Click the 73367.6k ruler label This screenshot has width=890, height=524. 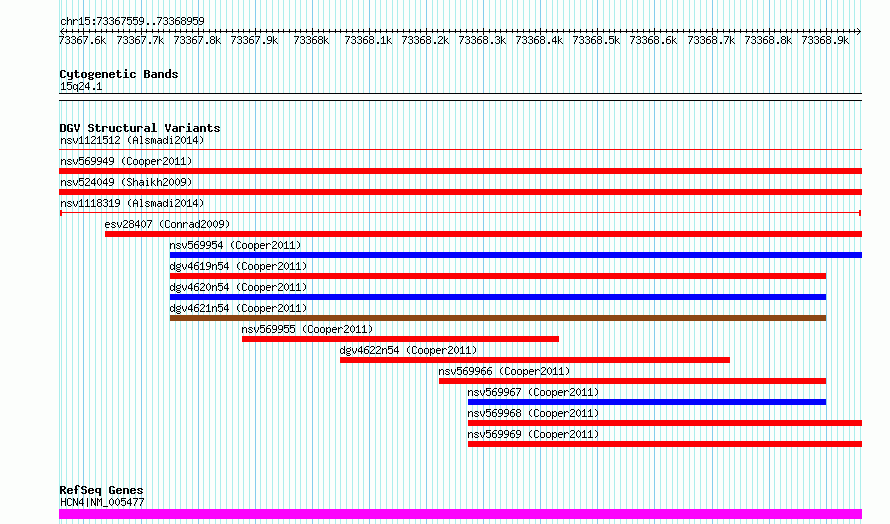[83, 40]
